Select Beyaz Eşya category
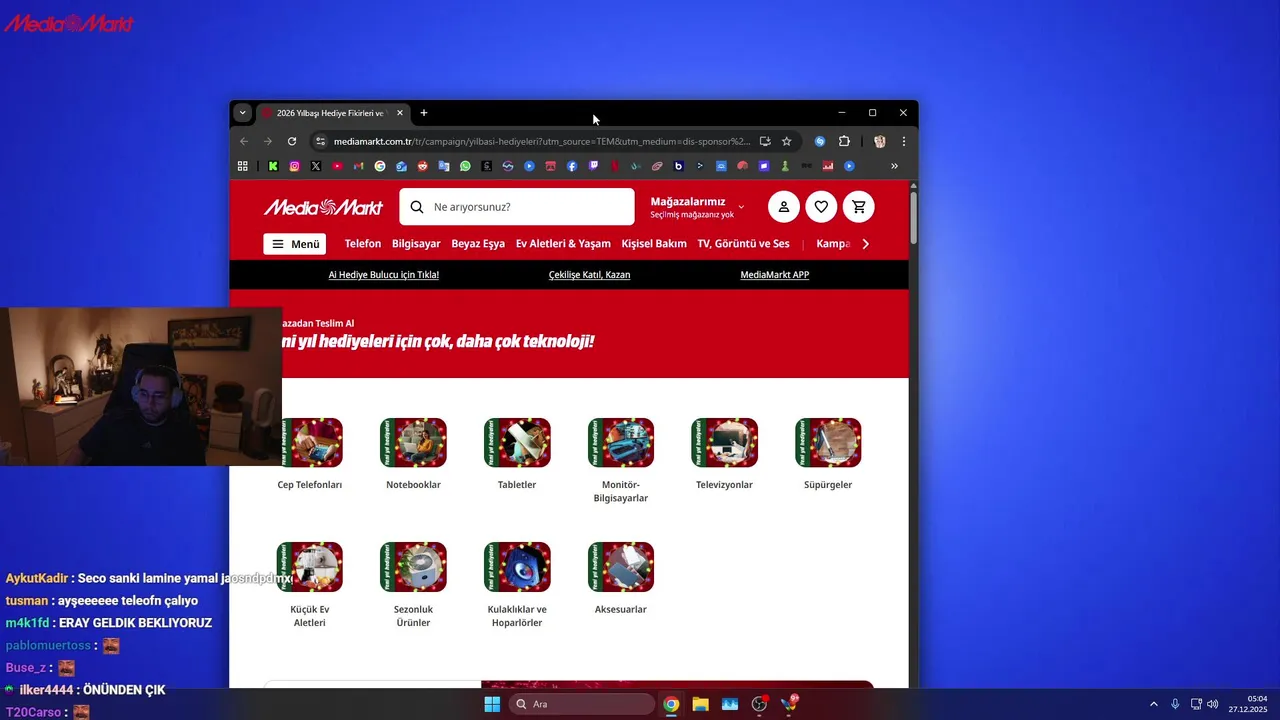The height and width of the screenshot is (720, 1280). tap(478, 244)
